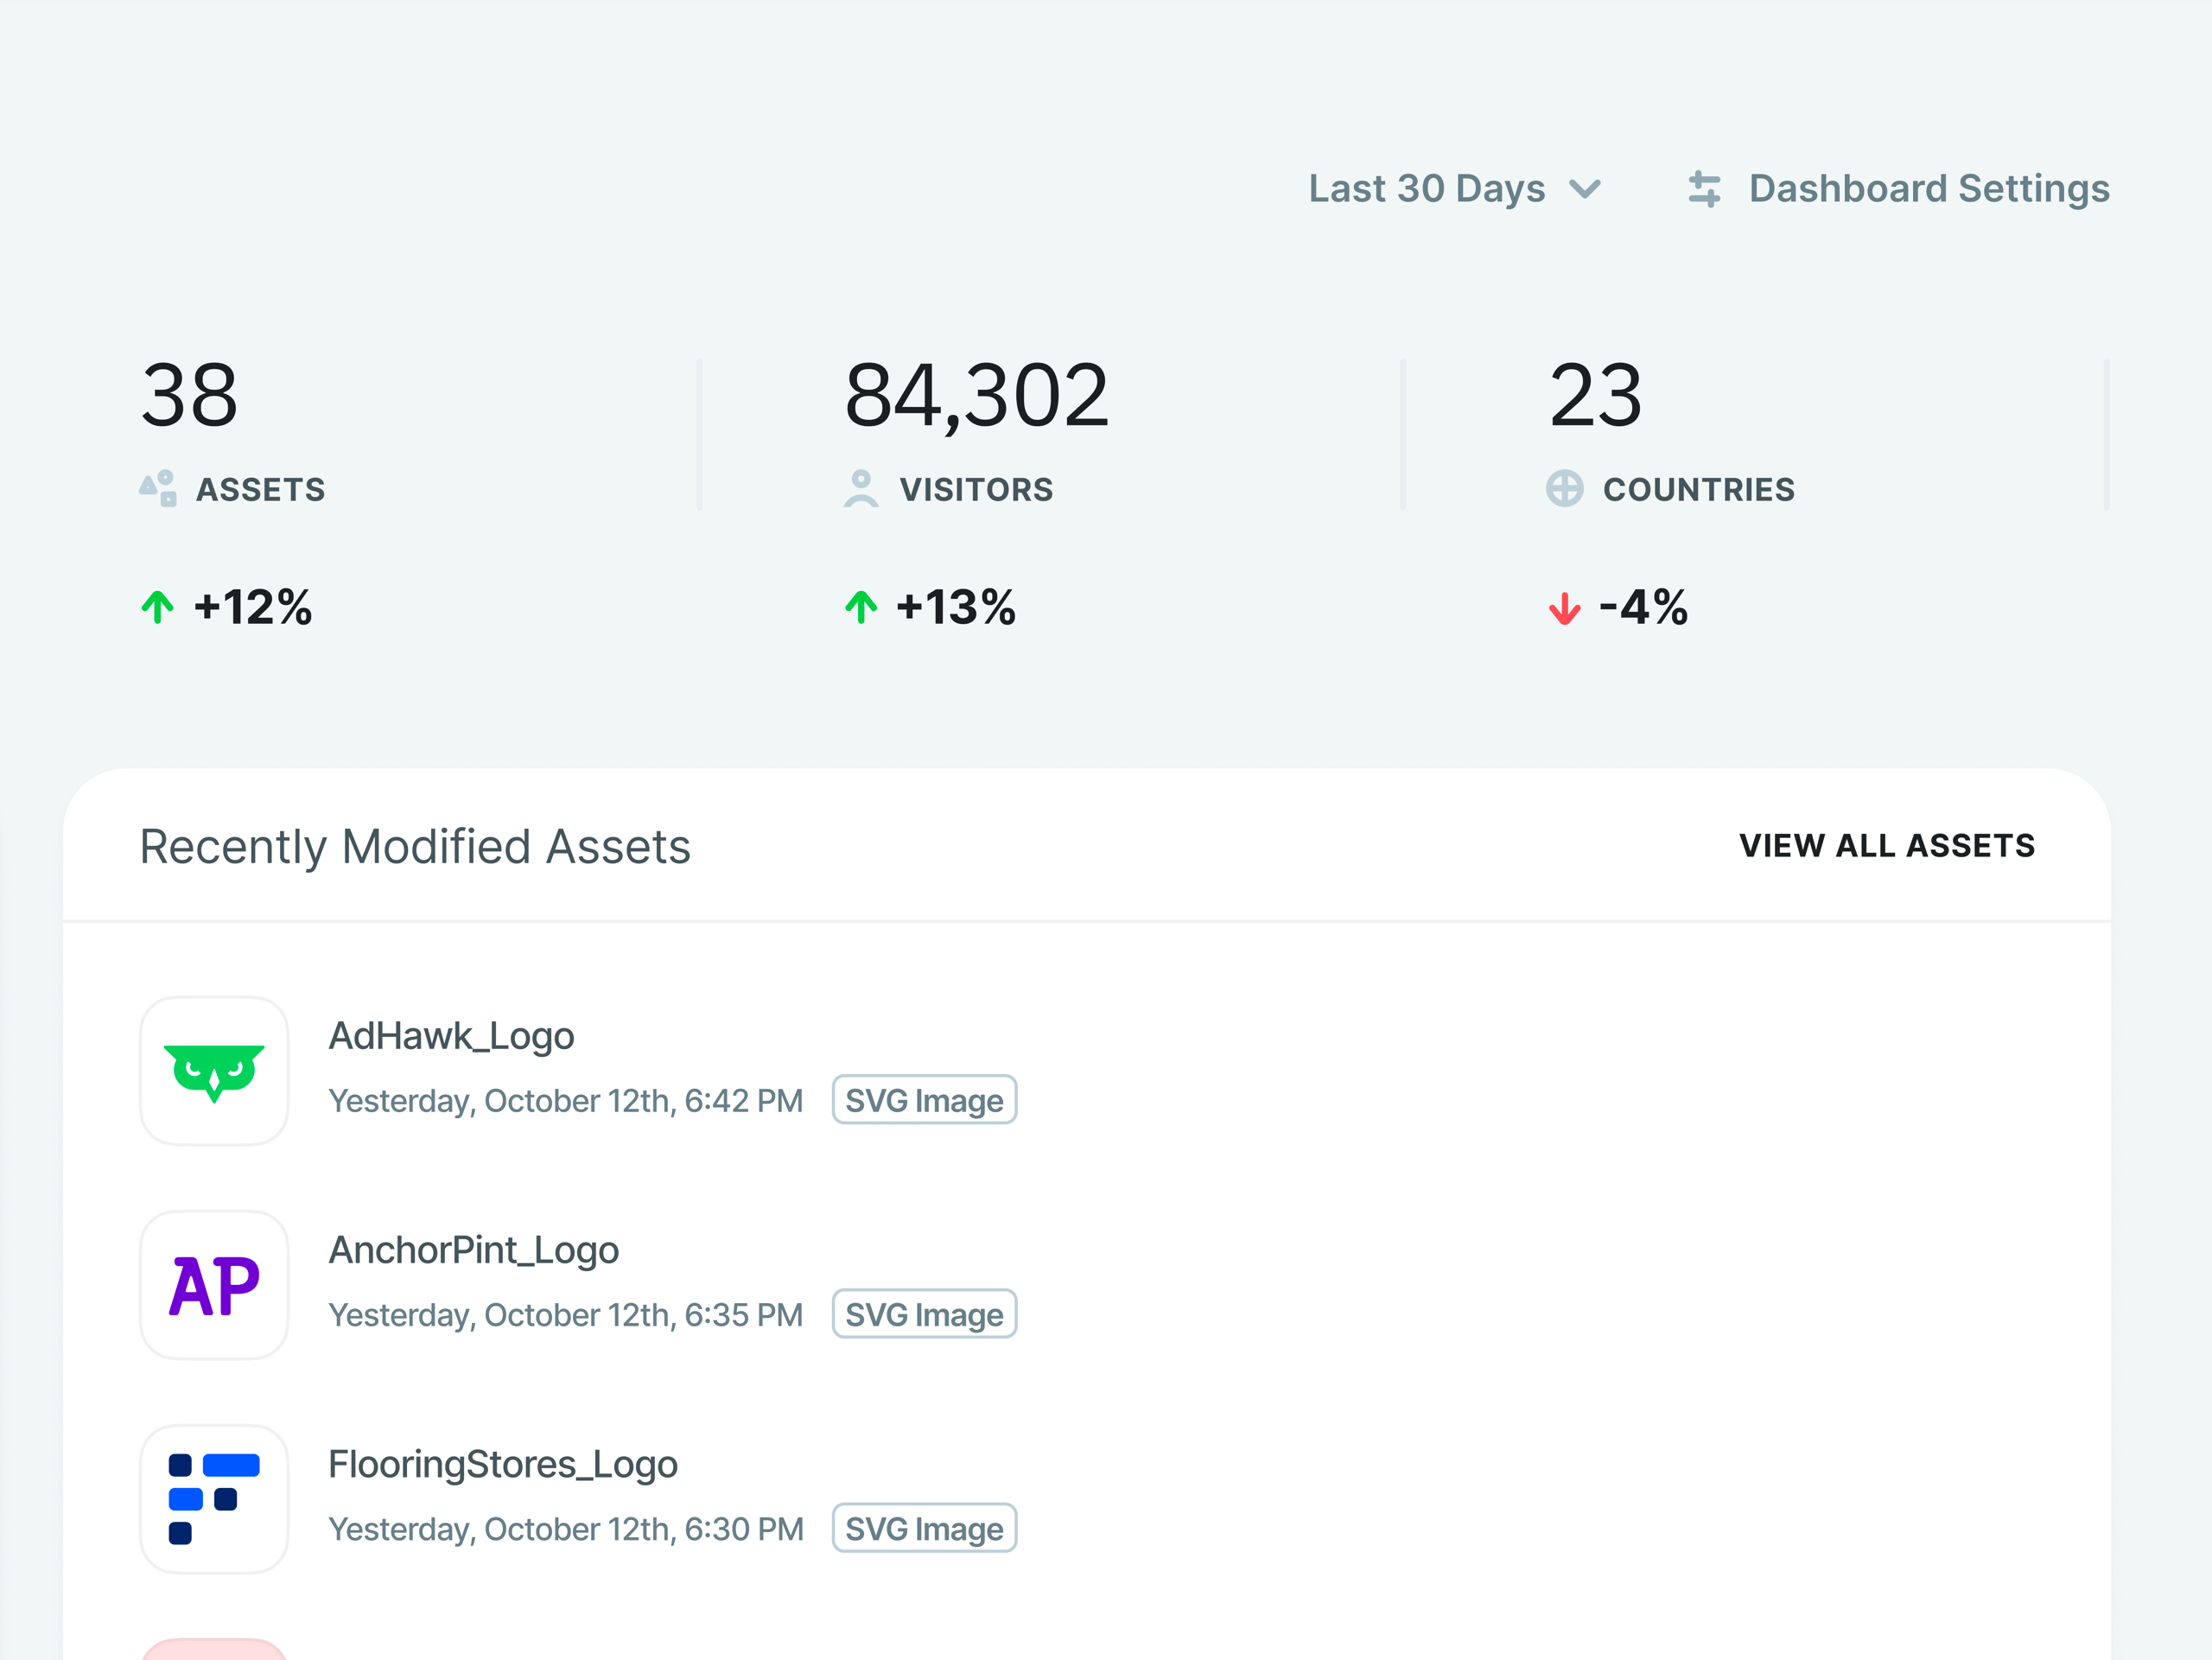Select the 38 assets count
2212x1660 pixels.
190,396
